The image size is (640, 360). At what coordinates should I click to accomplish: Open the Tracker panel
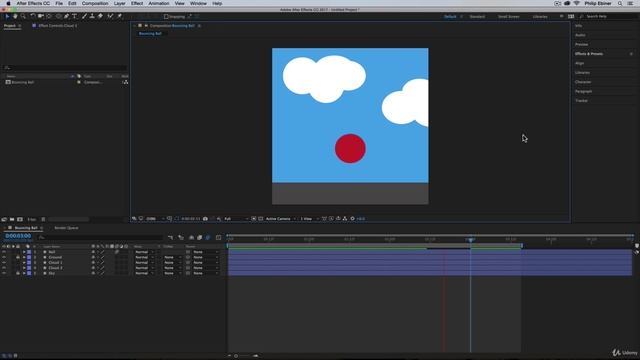click(x=582, y=101)
